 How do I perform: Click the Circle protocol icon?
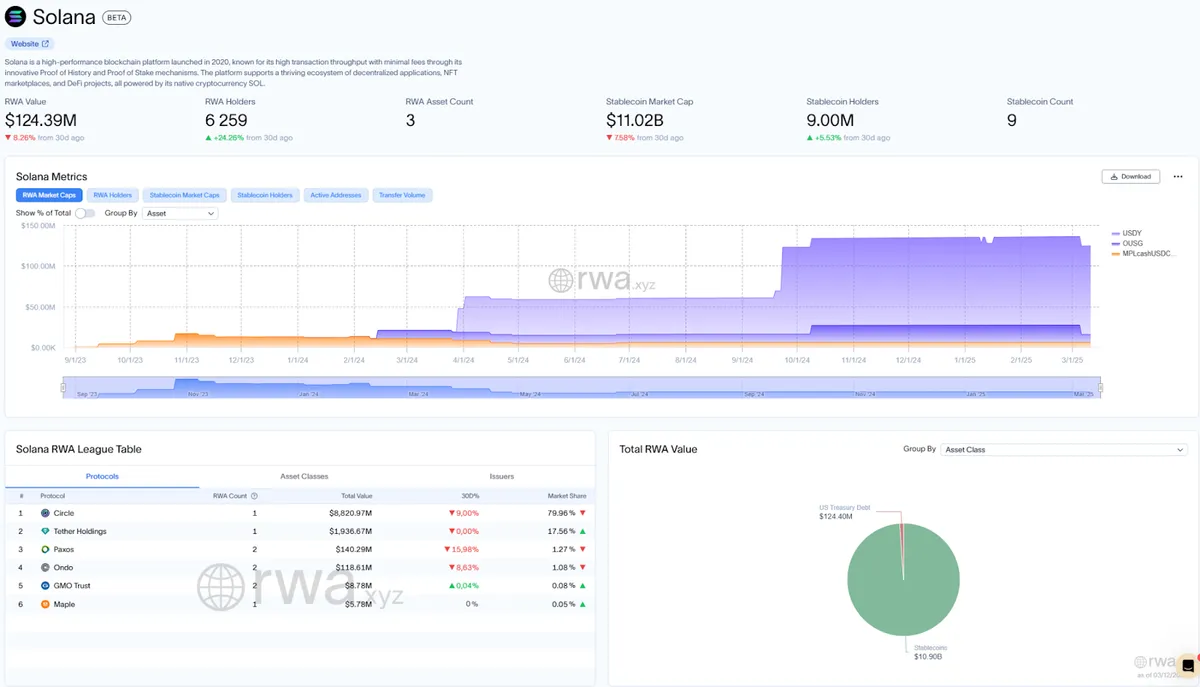point(45,513)
